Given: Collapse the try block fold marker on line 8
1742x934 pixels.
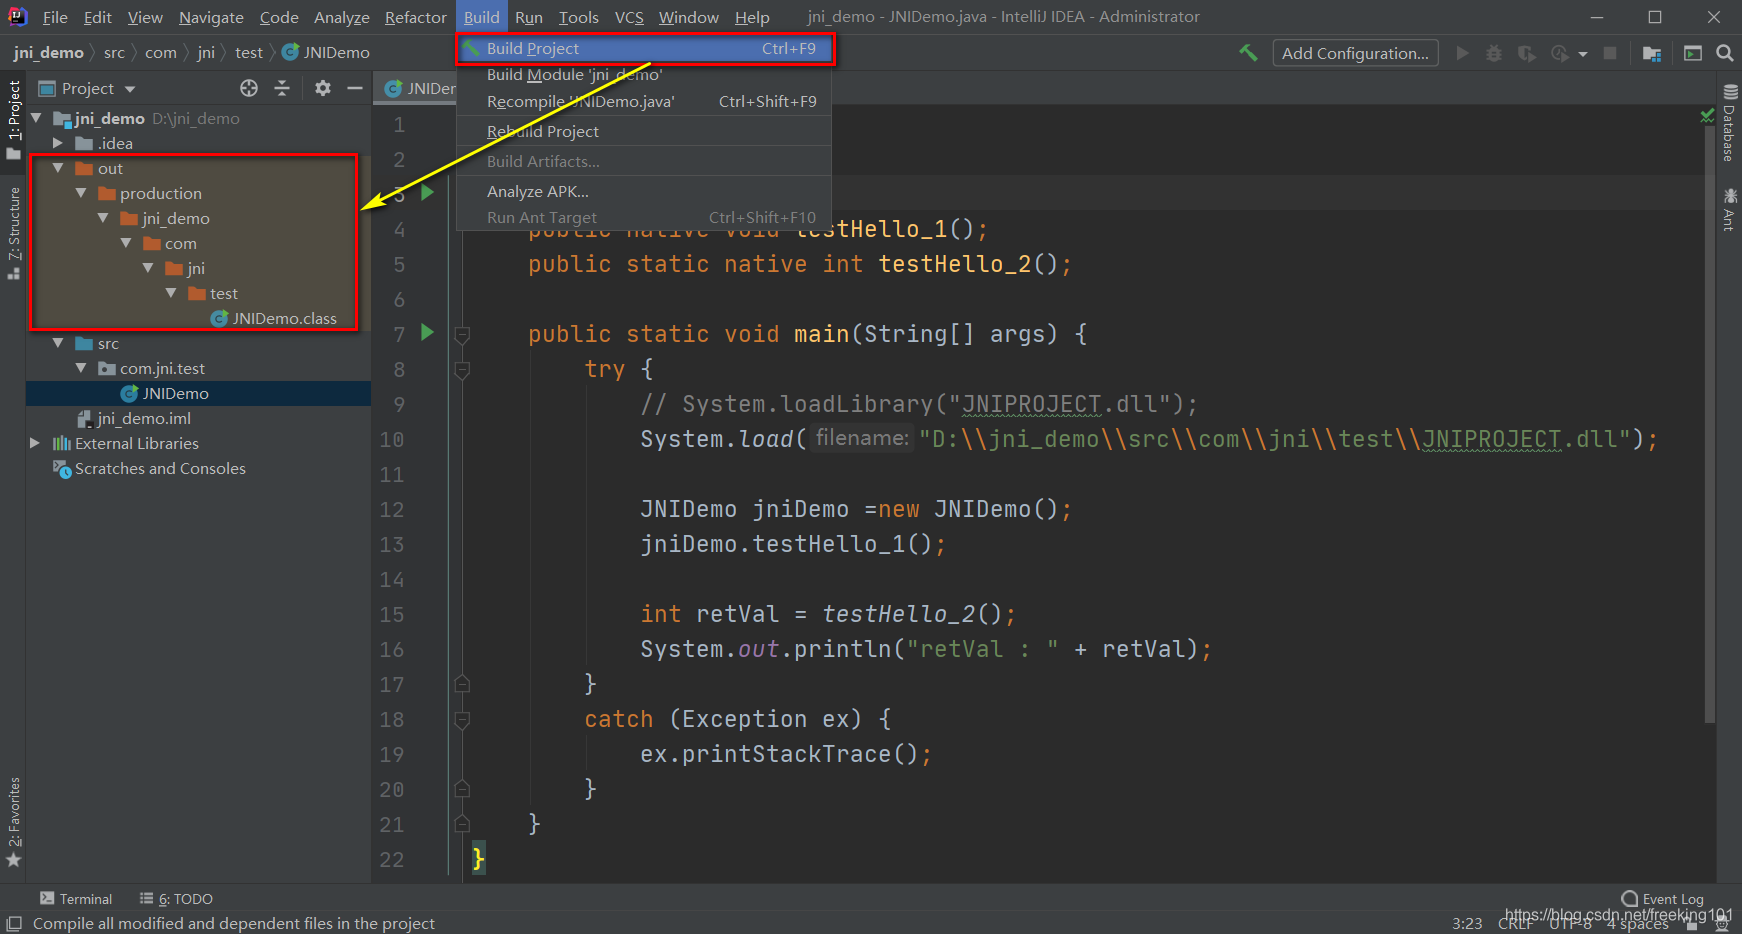Looking at the screenshot, I should tap(462, 370).
